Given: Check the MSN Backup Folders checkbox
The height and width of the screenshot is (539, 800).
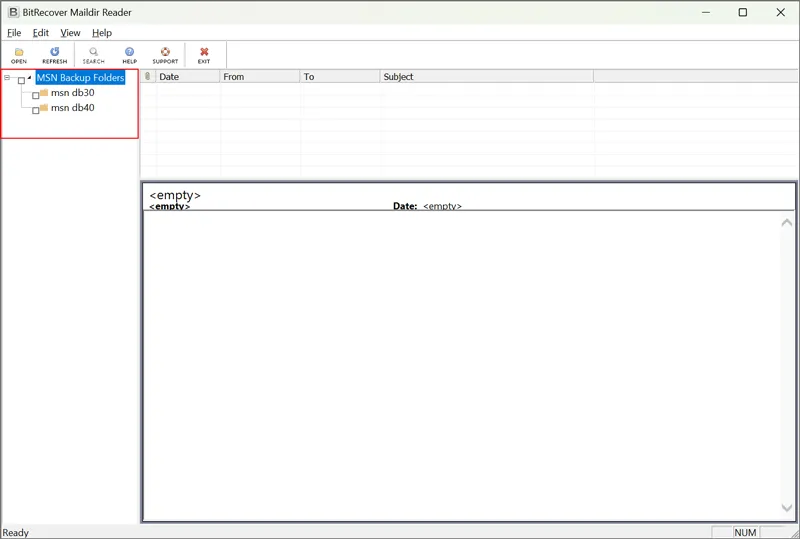Looking at the screenshot, I should [x=21, y=80].
